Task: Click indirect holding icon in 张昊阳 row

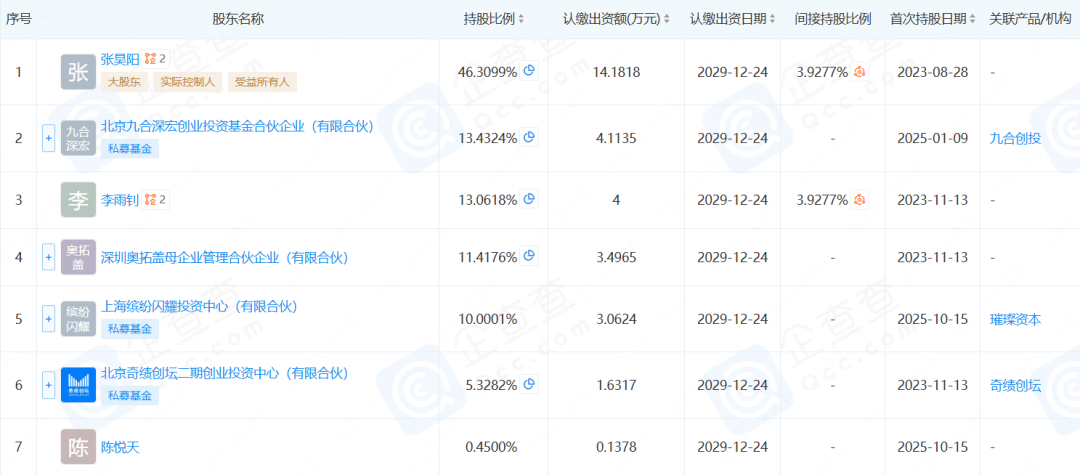Action: click(859, 71)
